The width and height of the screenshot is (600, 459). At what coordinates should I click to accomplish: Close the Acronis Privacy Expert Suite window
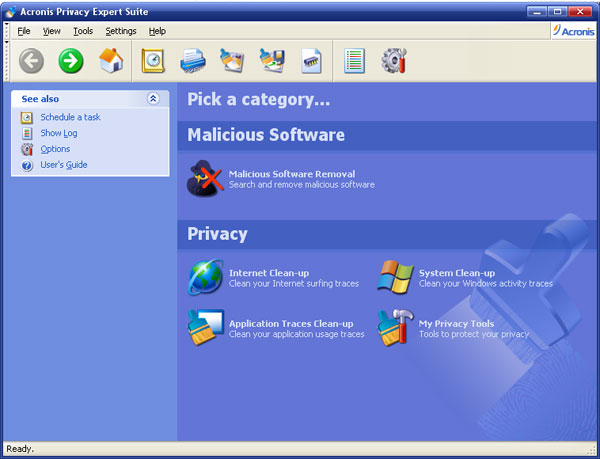coord(580,12)
